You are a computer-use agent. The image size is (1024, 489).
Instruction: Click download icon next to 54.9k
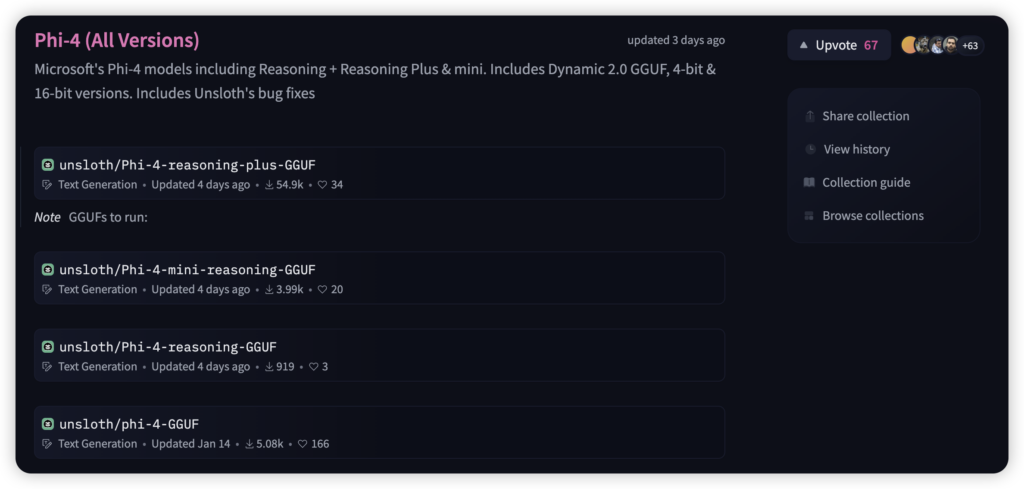click(x=269, y=185)
